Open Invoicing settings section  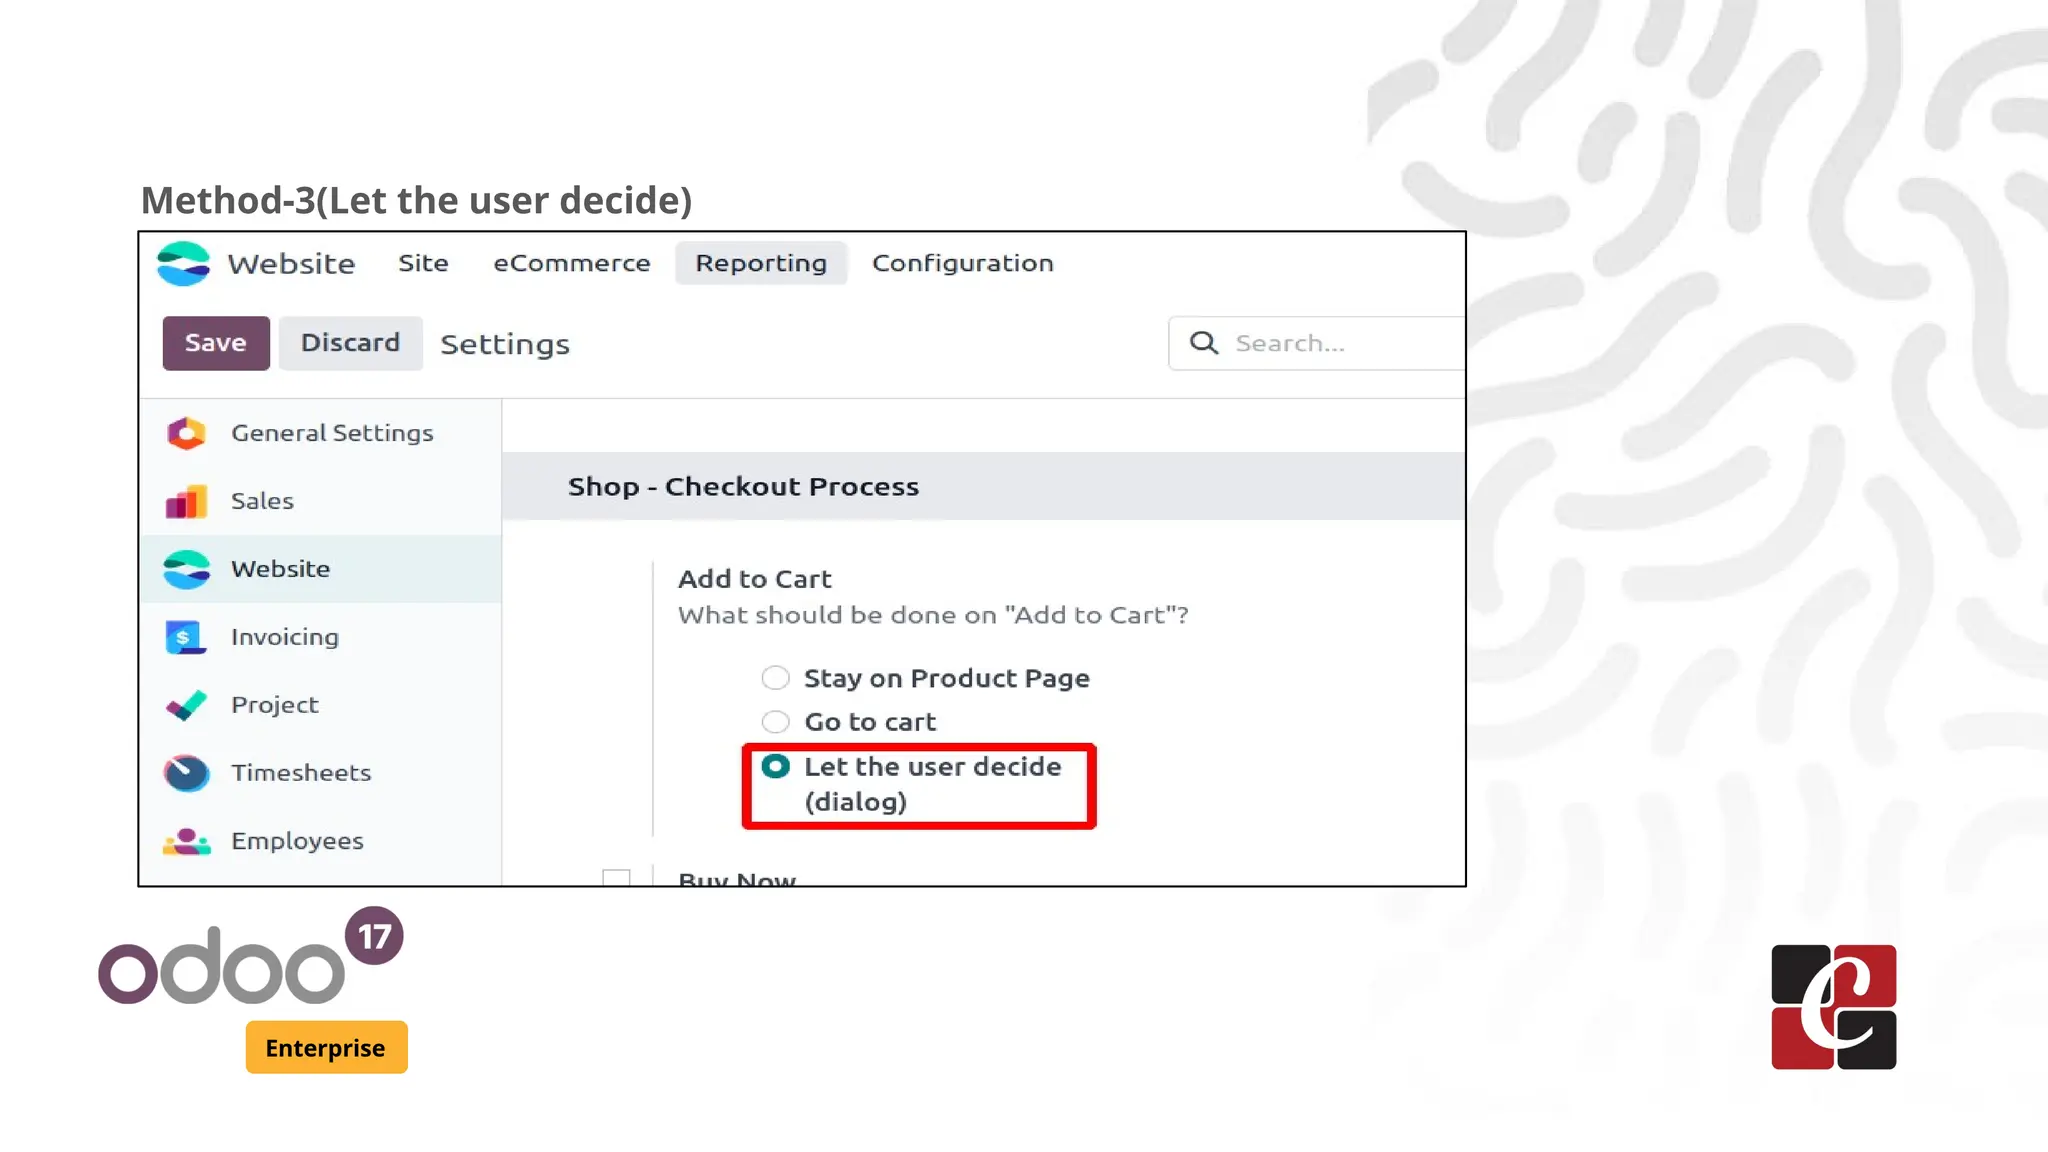(320, 637)
